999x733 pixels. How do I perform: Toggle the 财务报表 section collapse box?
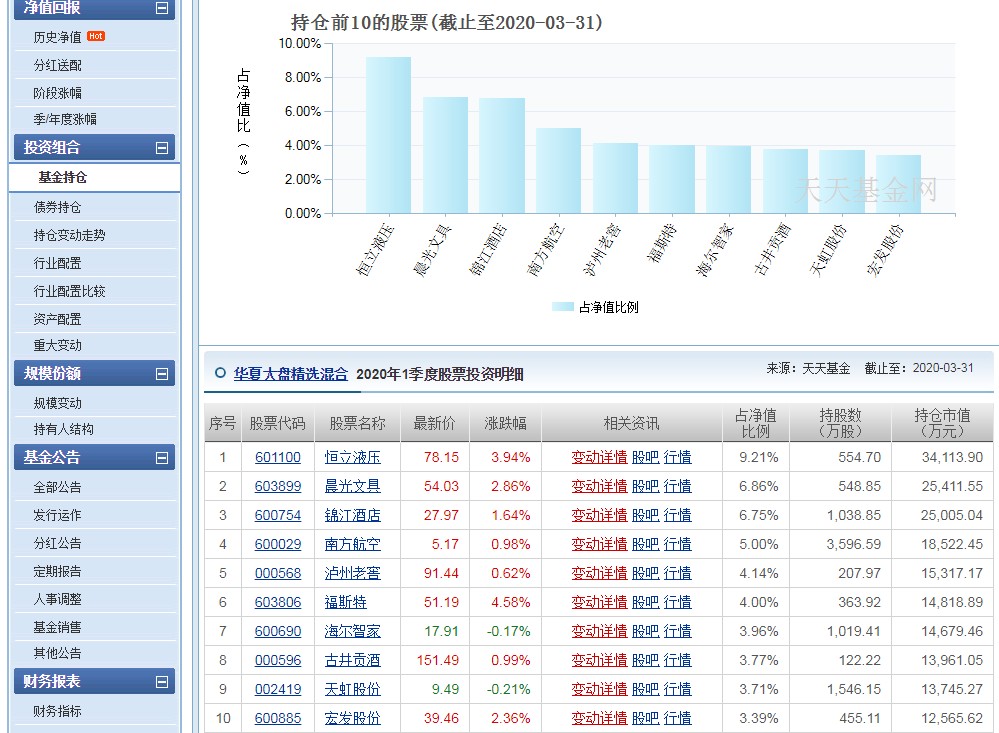[163, 681]
